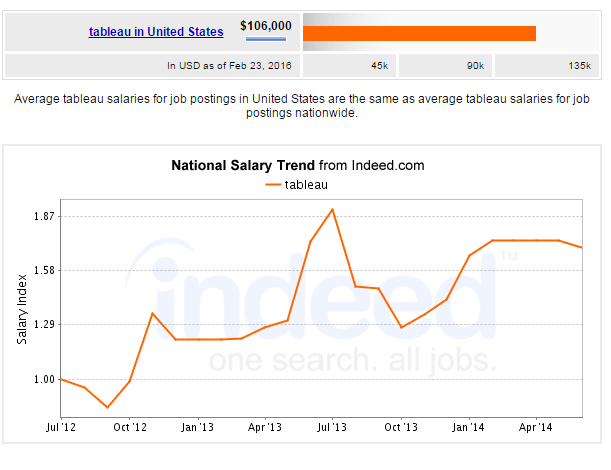This screenshot has width=611, height=470.
Task: Click the 'National Salary Trend' chart title
Action: pos(243,165)
